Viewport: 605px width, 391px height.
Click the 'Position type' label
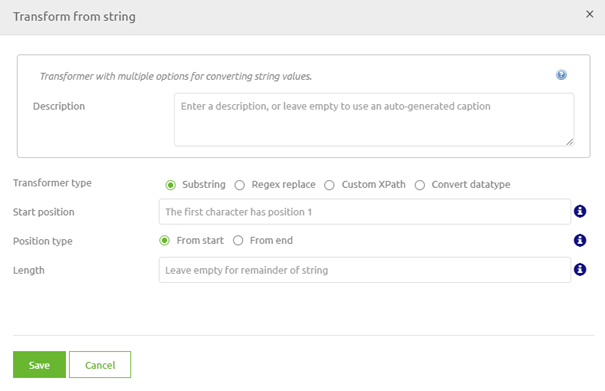click(42, 241)
